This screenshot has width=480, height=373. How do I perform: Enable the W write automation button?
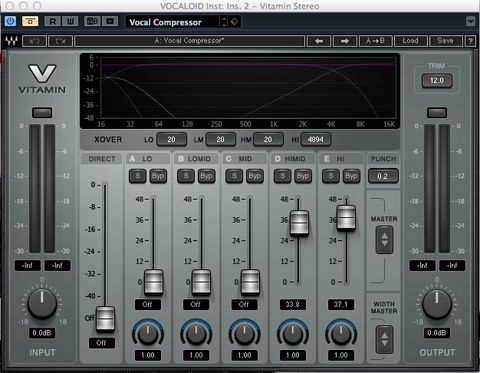(70, 21)
